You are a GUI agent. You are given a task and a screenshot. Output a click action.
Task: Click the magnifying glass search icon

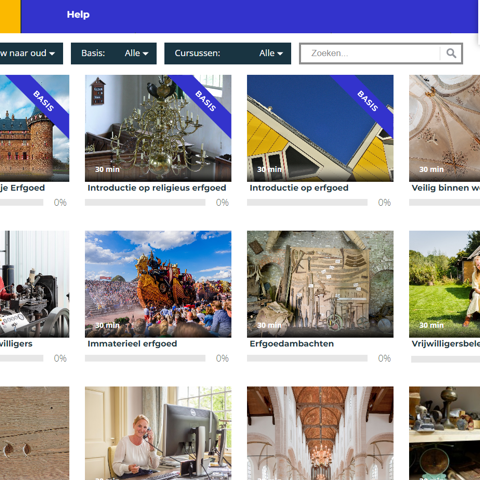(x=451, y=53)
